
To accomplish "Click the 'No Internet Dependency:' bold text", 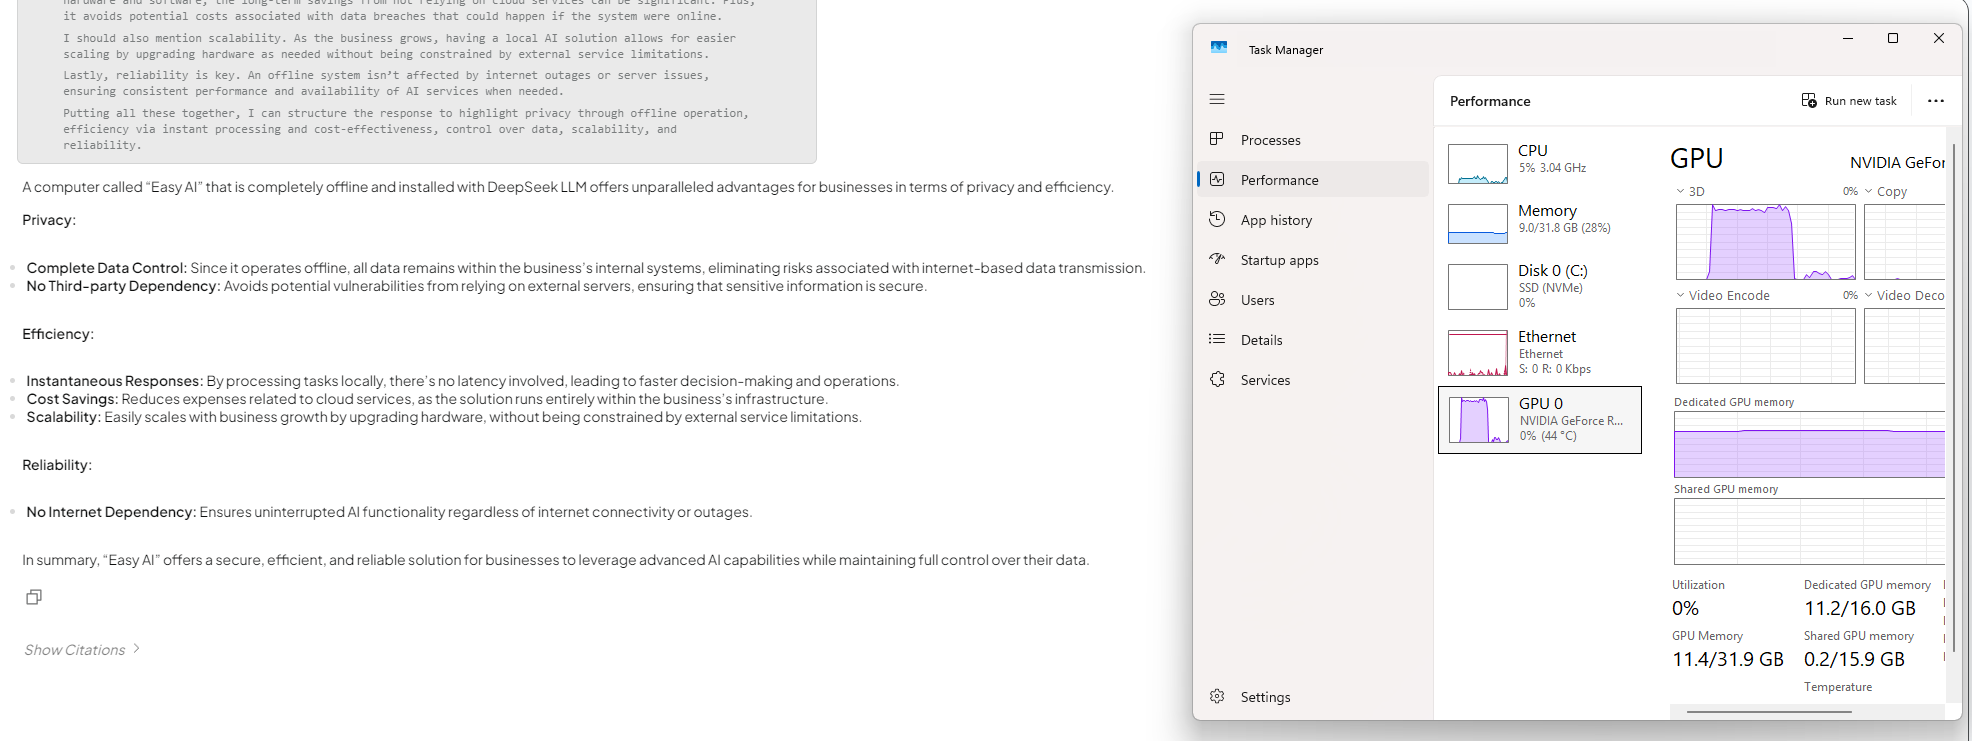I will tap(111, 512).
